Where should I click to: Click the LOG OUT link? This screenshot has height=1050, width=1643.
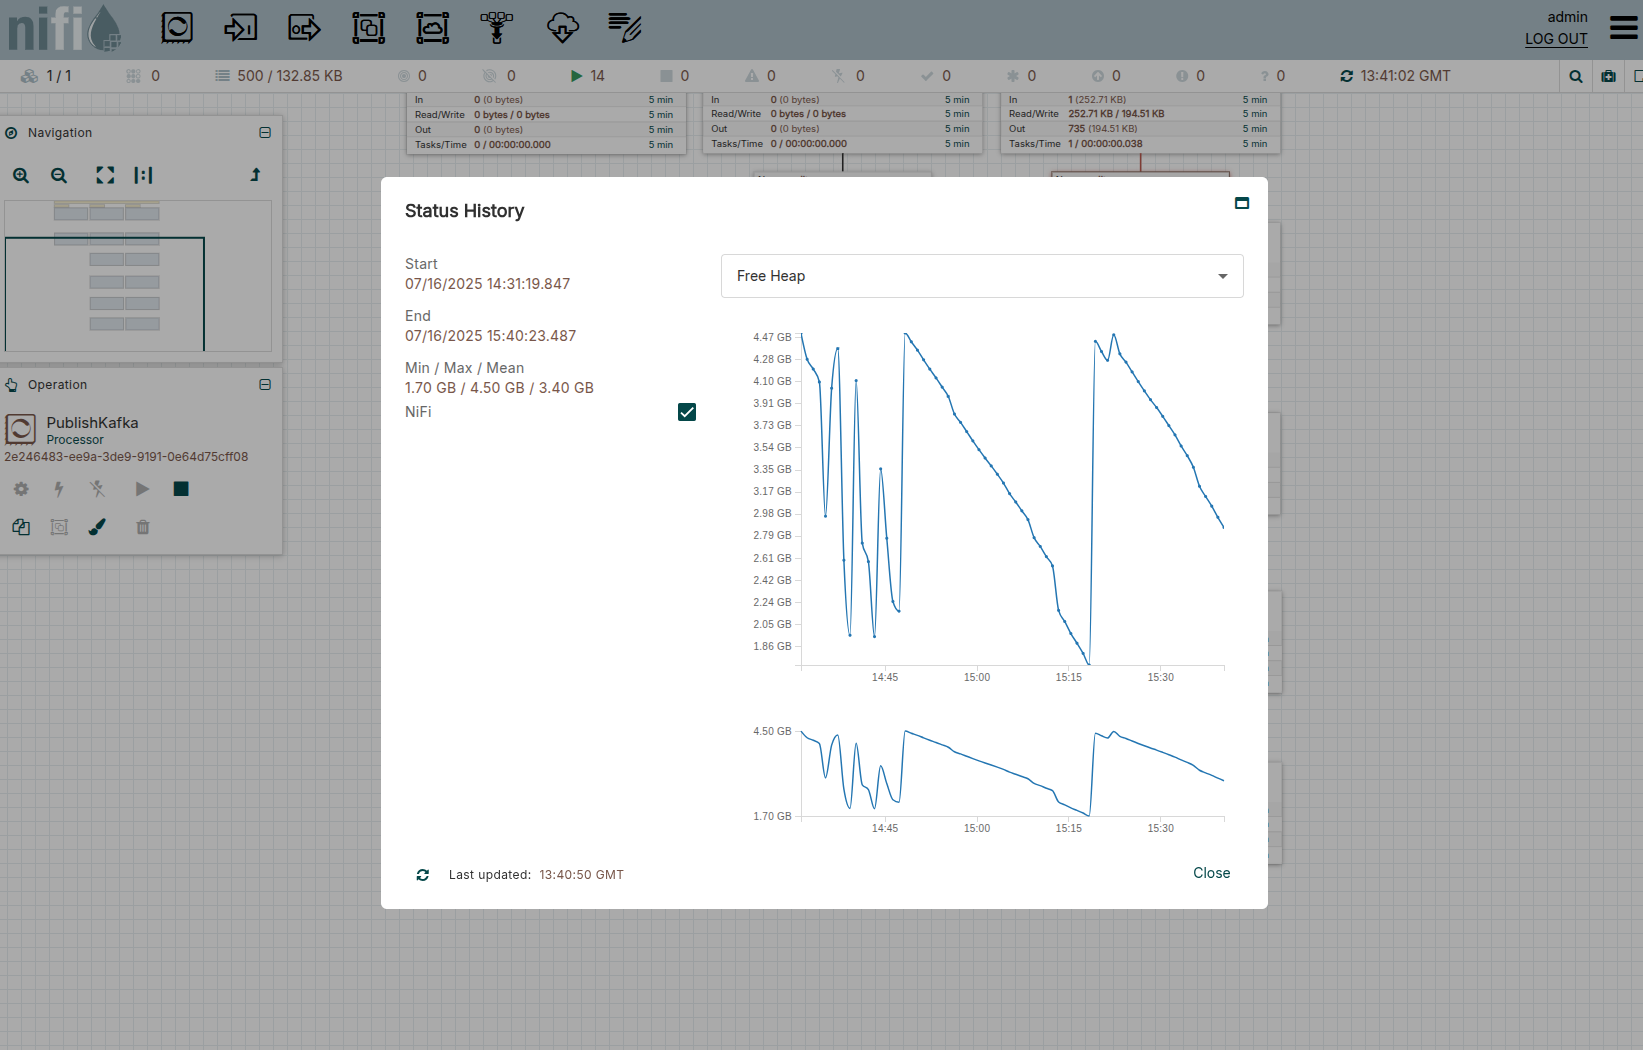1555,39
